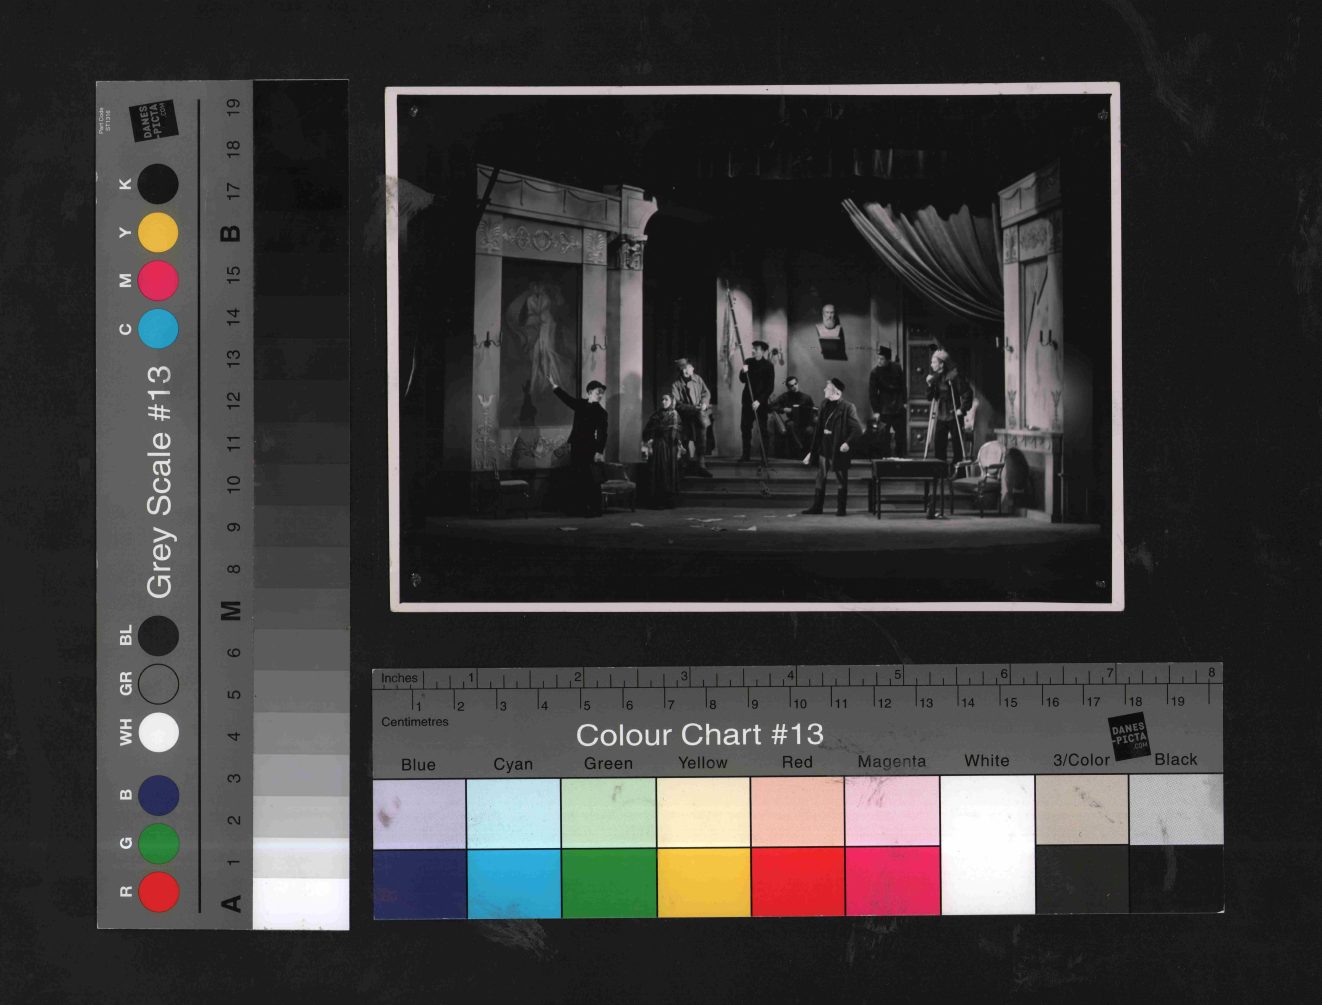Pick the saturated cyan swatch in colour chart
This screenshot has height=1005, width=1322.
click(x=513, y=883)
